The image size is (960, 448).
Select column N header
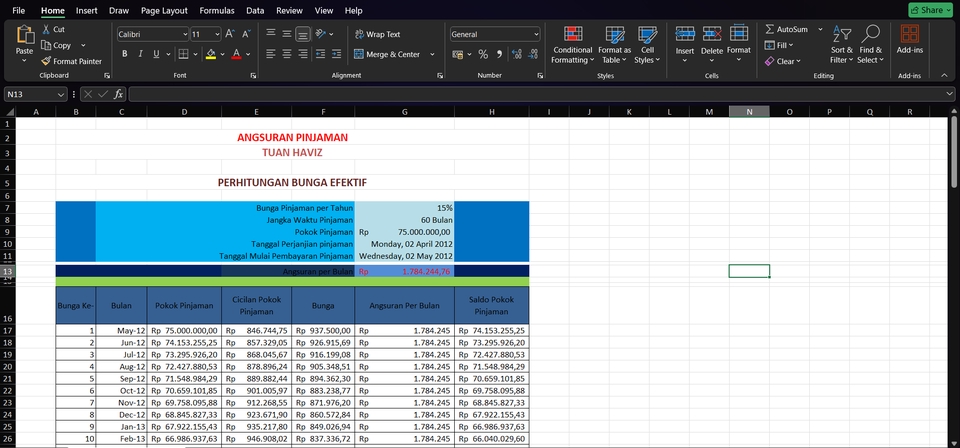(749, 111)
